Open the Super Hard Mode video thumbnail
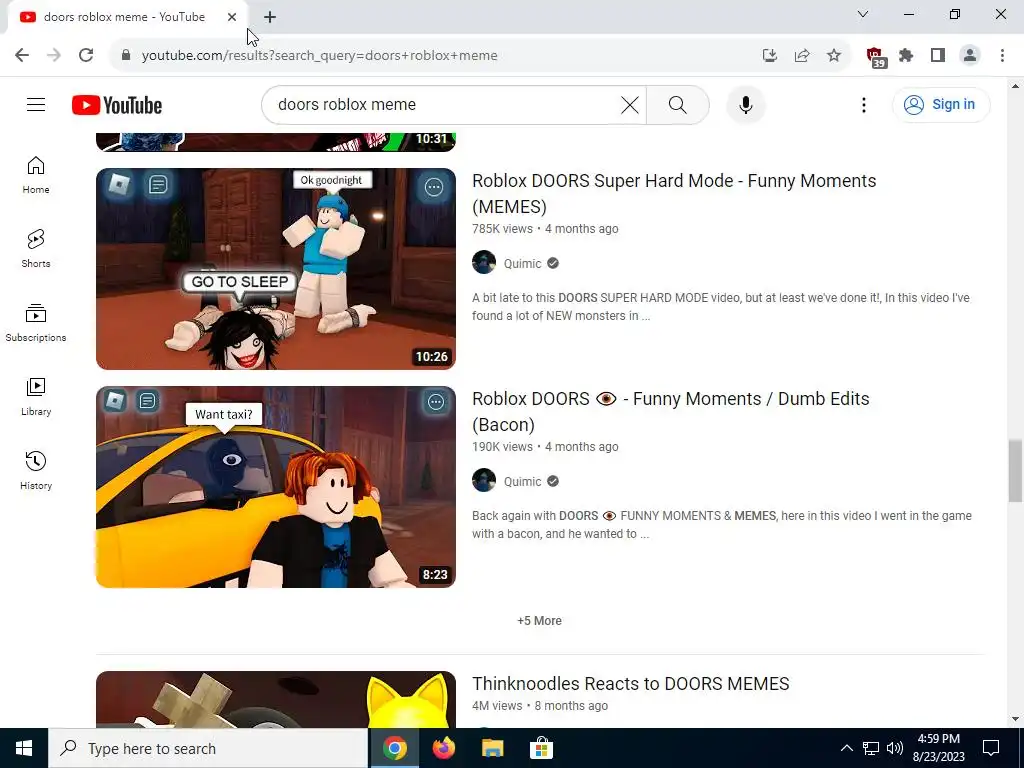 point(276,269)
